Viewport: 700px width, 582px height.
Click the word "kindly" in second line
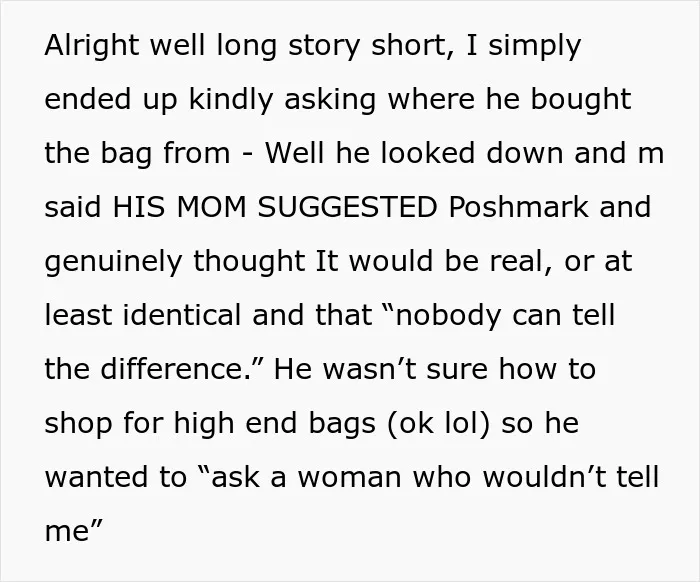[231, 99]
